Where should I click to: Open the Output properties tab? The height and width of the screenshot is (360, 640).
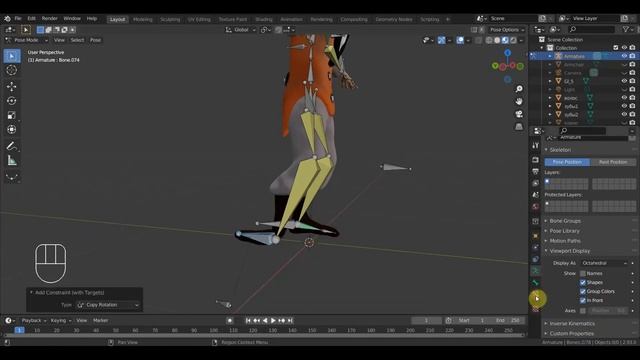pyautogui.click(x=536, y=171)
